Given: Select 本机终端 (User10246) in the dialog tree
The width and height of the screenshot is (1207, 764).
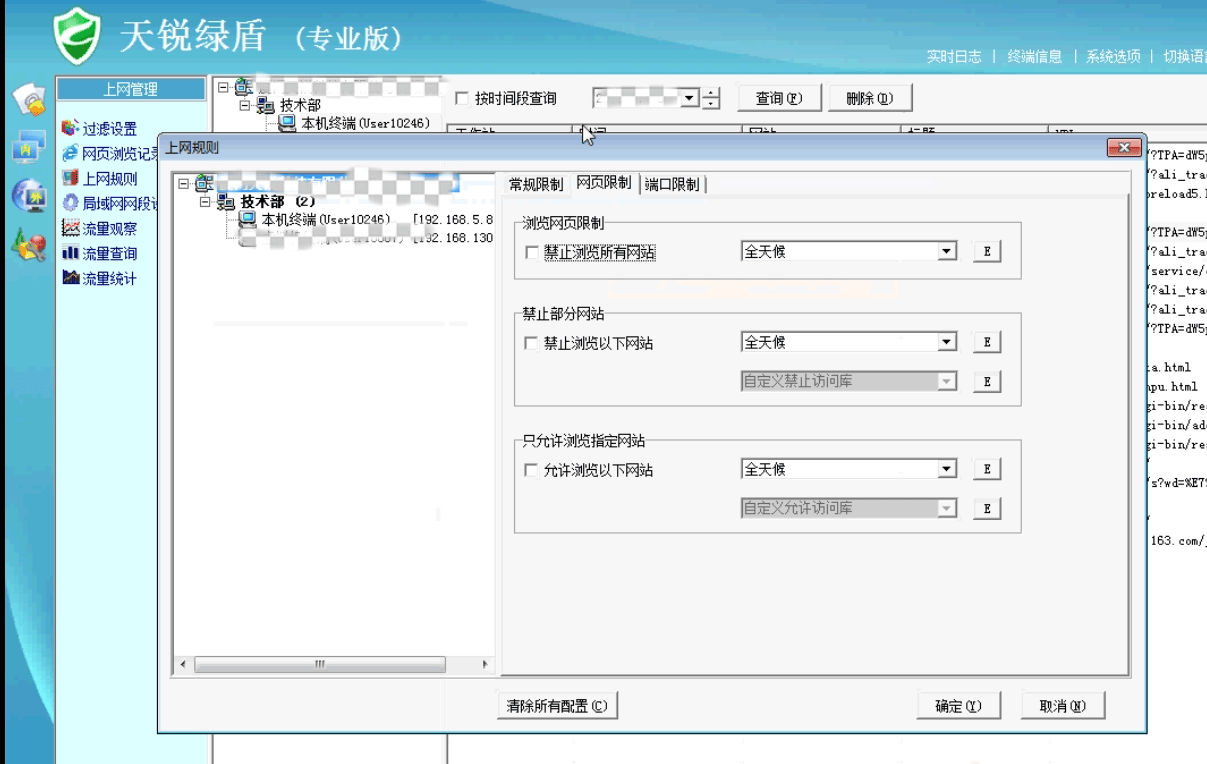Looking at the screenshot, I should [x=326, y=219].
